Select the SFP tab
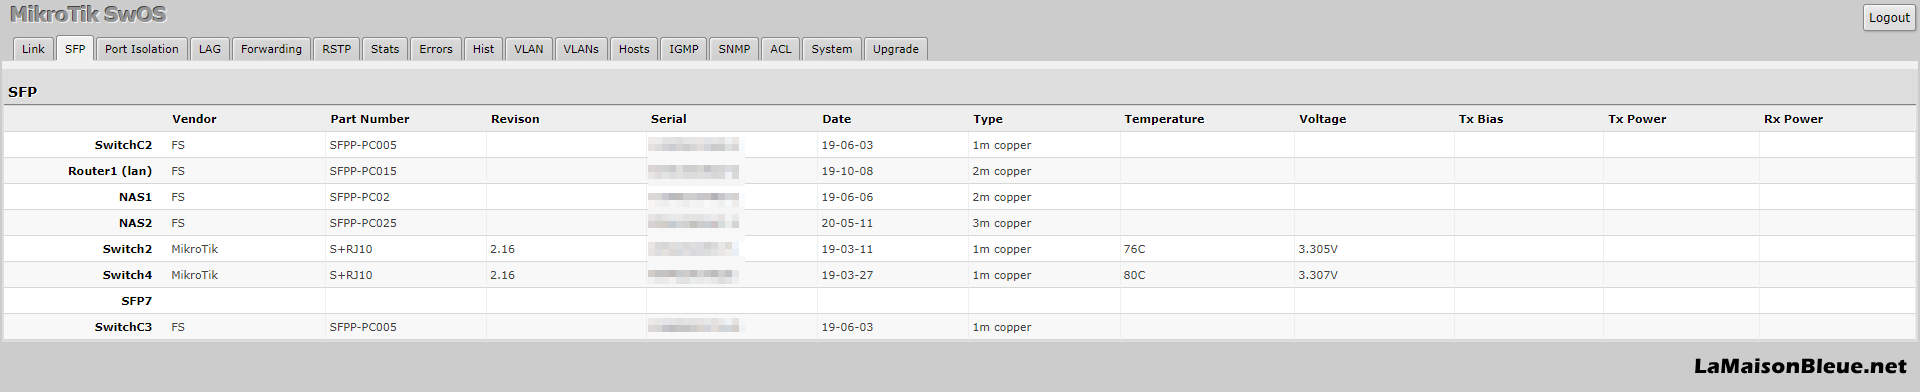Image resolution: width=1920 pixels, height=392 pixels. click(x=75, y=49)
